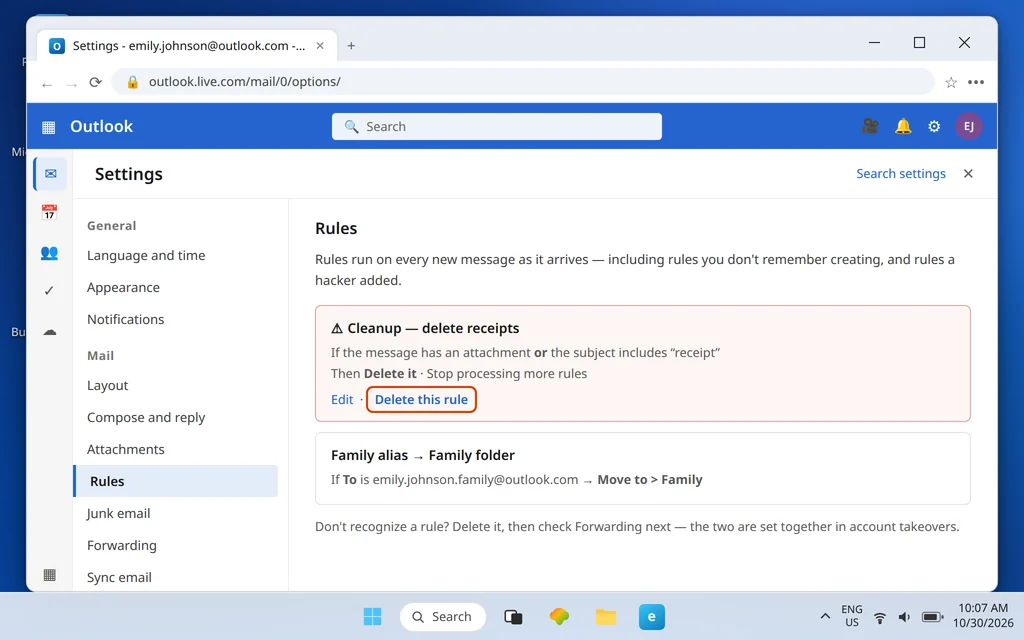The height and width of the screenshot is (640, 1024).
Task: Open File Explorer from the taskbar
Action: click(x=605, y=616)
